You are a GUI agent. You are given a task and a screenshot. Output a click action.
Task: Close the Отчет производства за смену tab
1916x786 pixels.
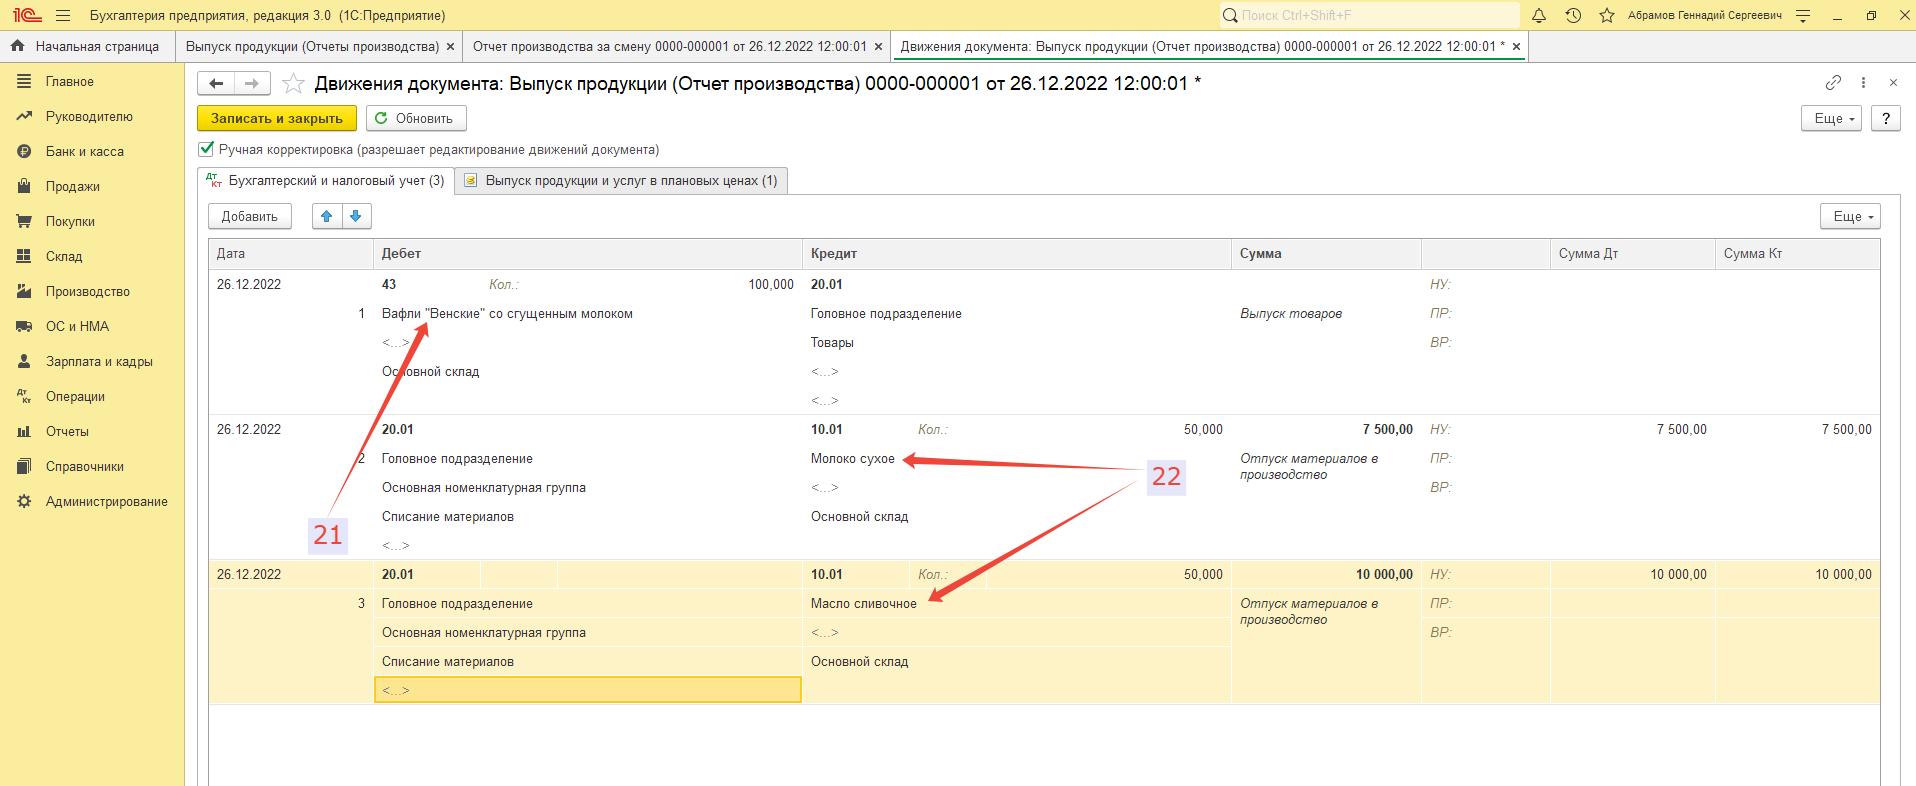[x=878, y=46]
